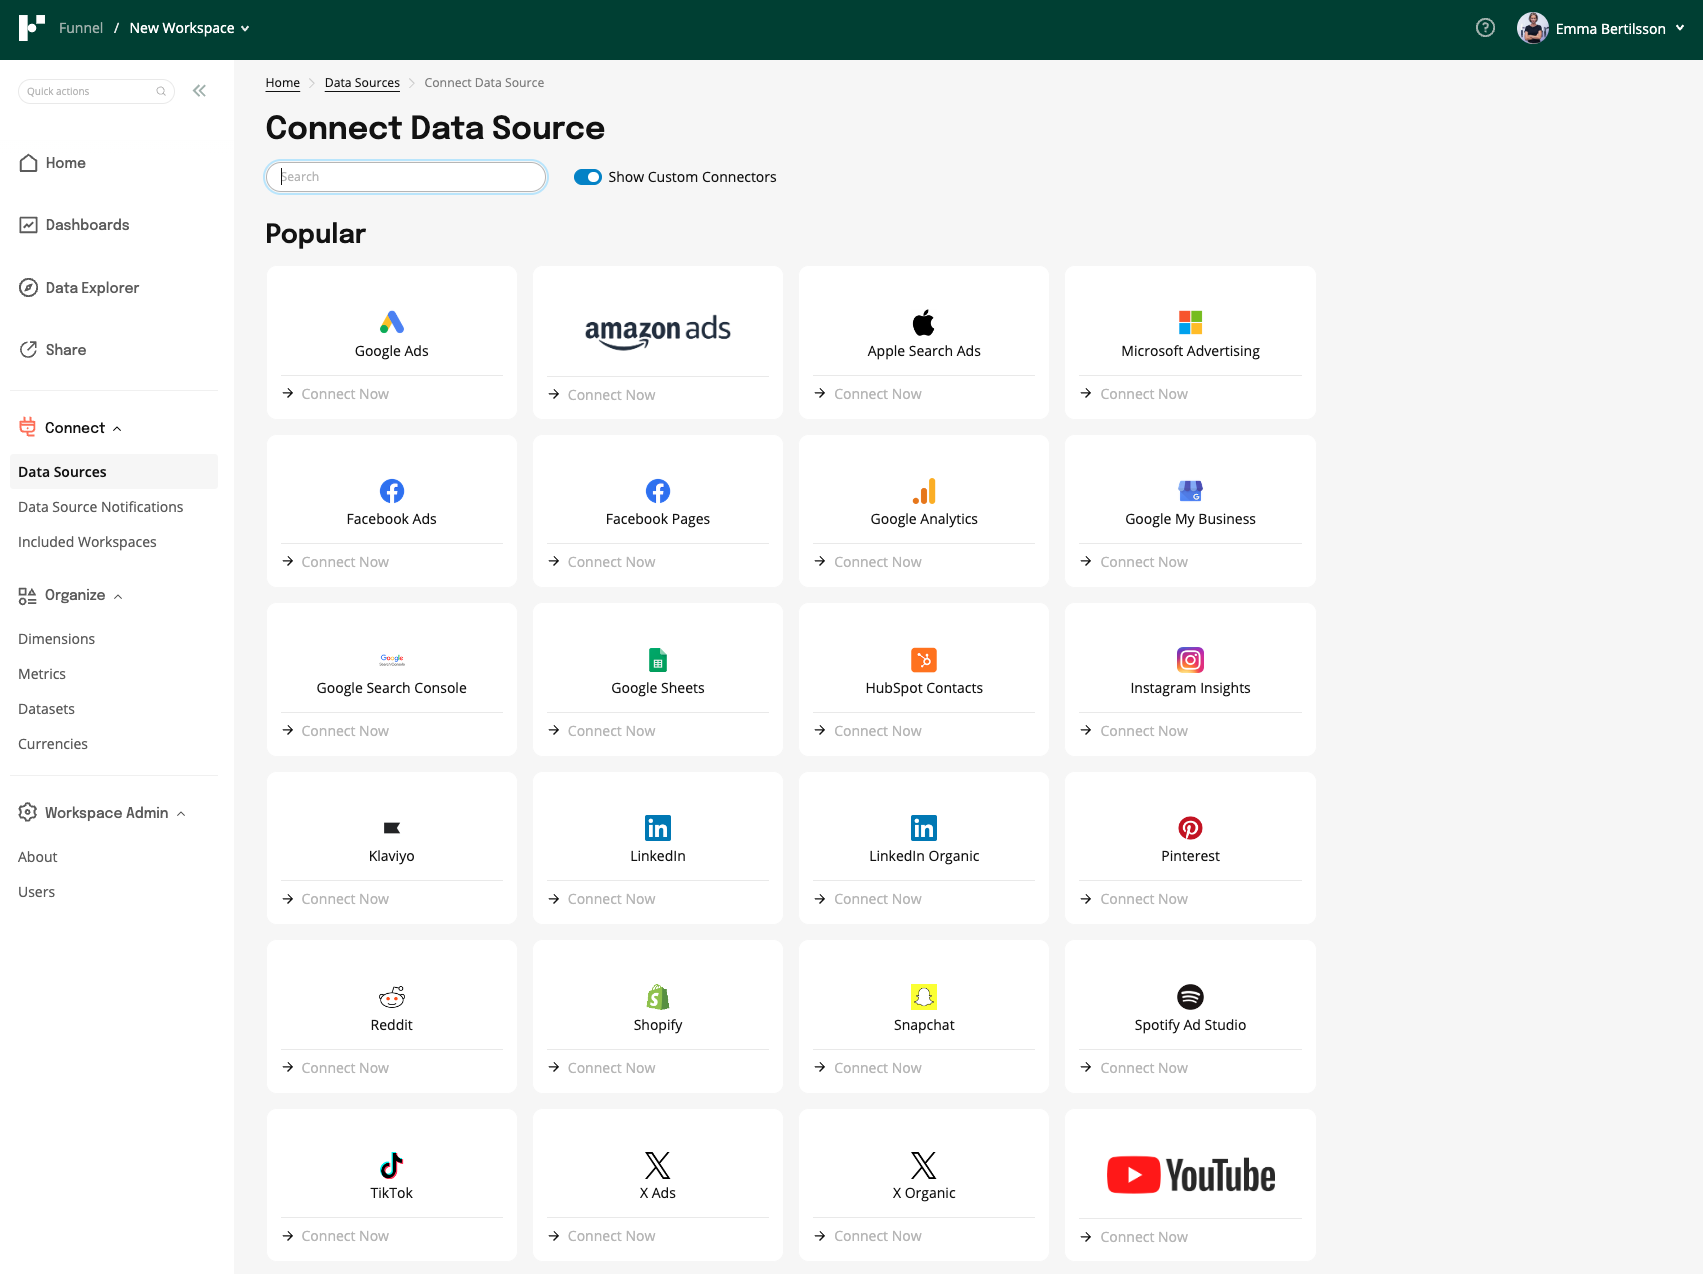Click the Funnel breadcrumb in header
Image resolution: width=1703 pixels, height=1274 pixels.
click(81, 28)
